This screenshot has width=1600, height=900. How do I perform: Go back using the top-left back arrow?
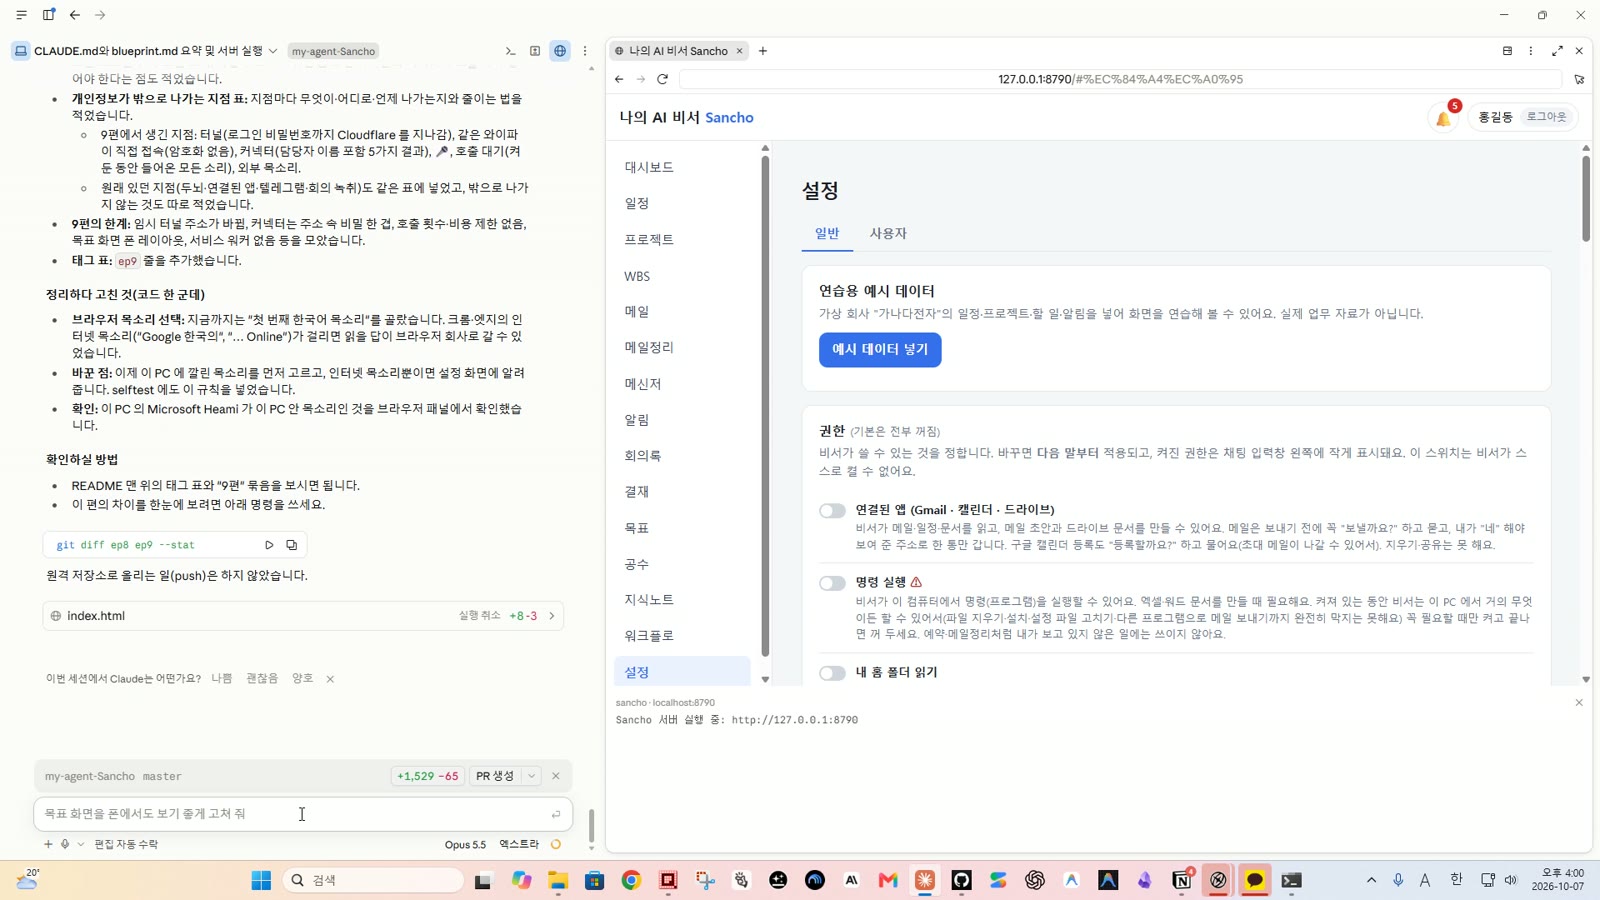(x=75, y=15)
